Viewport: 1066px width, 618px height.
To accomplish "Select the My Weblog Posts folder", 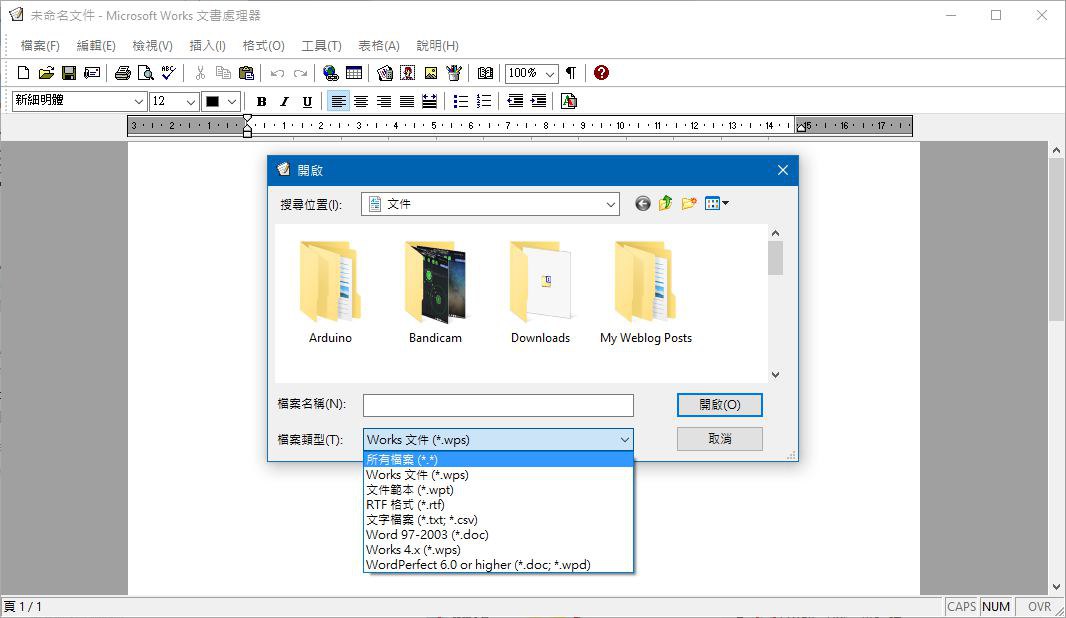I will (x=646, y=292).
